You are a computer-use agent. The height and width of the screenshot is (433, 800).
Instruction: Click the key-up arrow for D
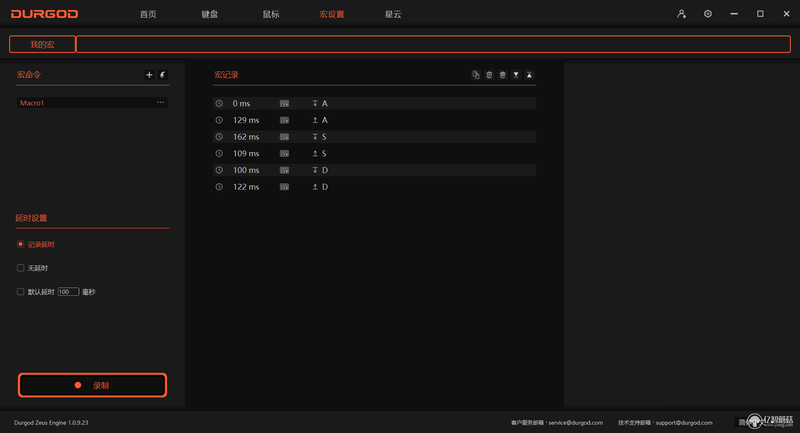pos(315,187)
